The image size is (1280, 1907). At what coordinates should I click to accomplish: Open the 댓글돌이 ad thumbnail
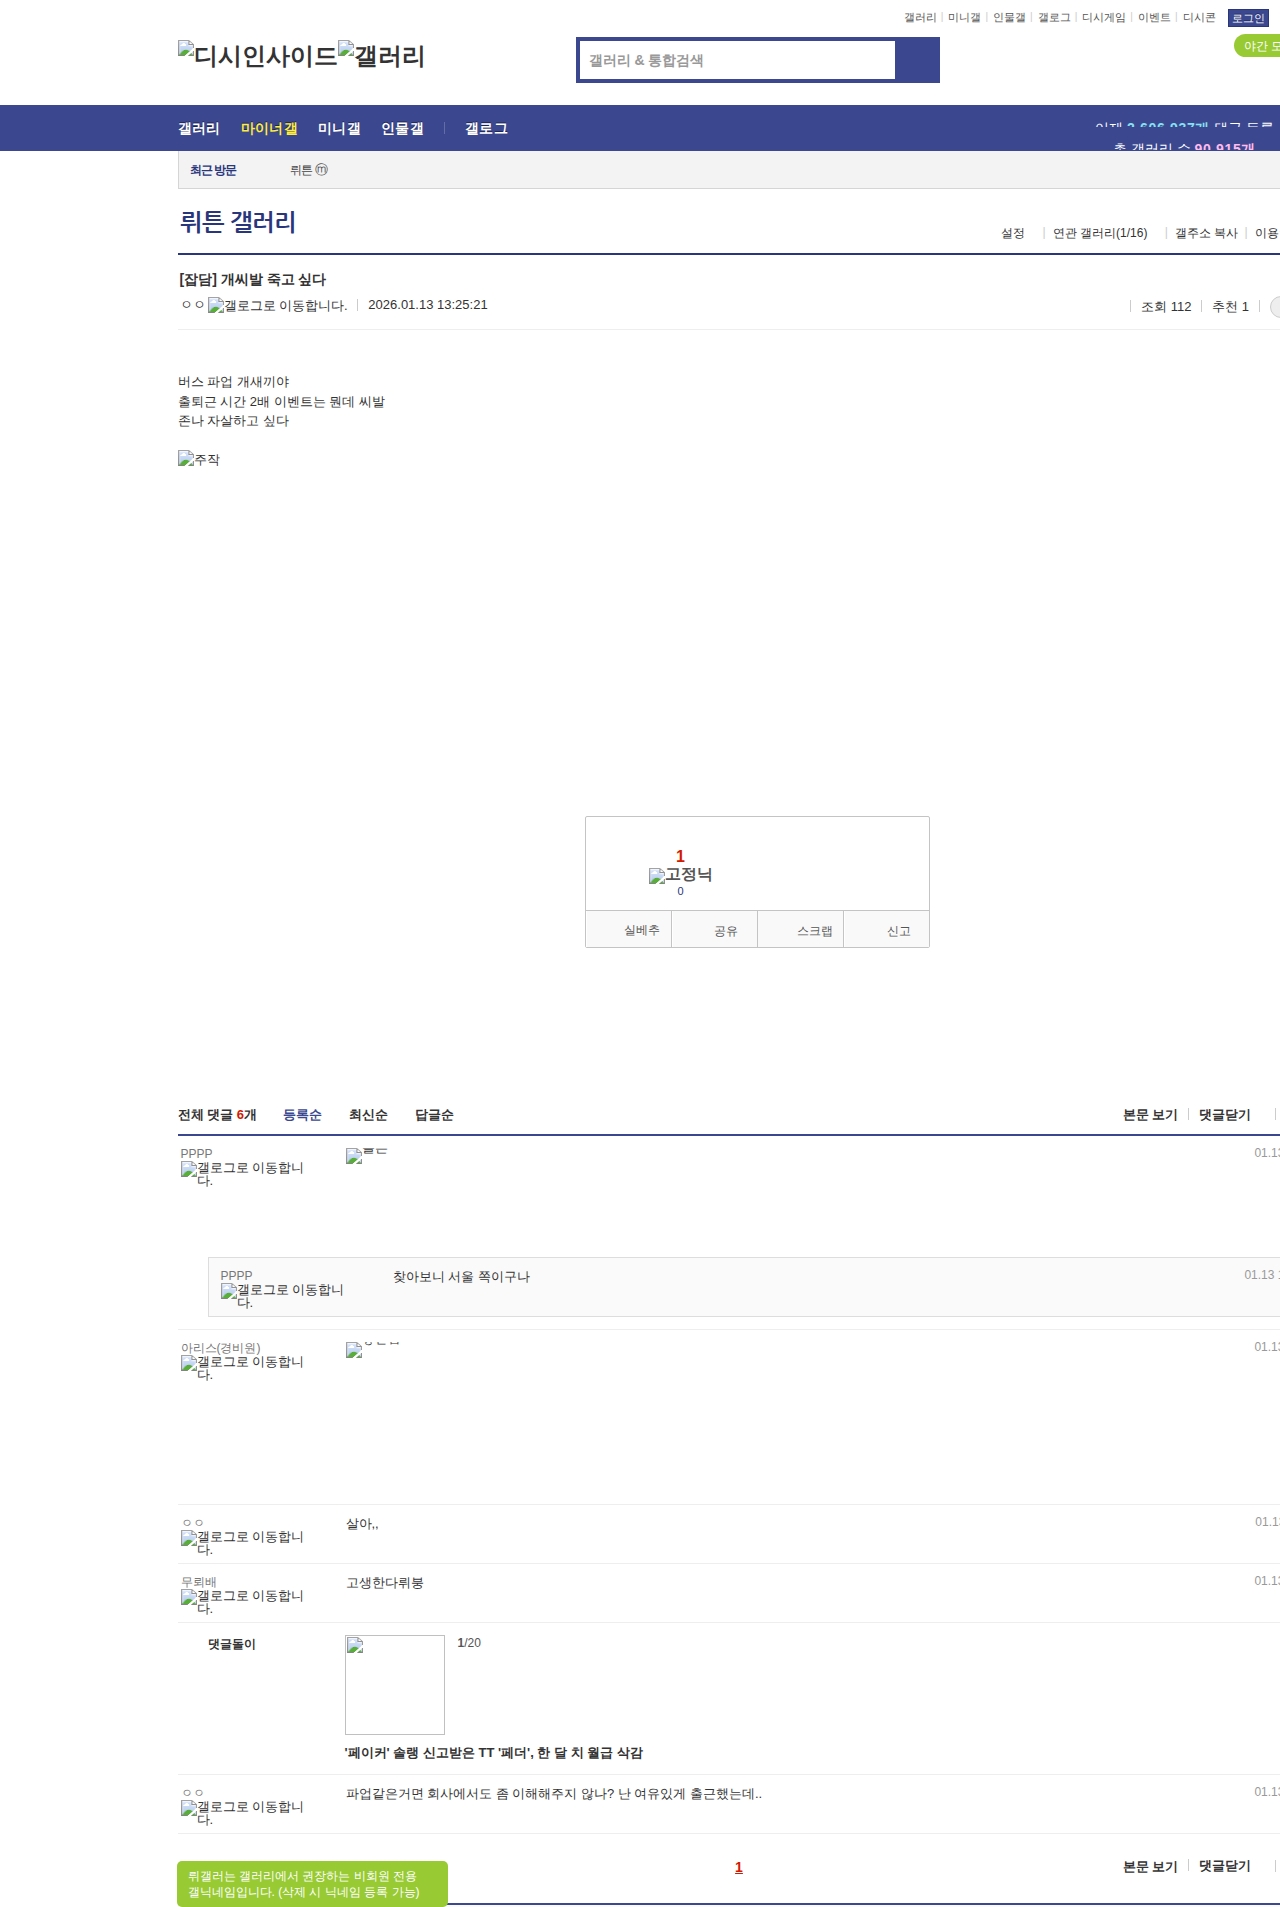(x=395, y=1685)
